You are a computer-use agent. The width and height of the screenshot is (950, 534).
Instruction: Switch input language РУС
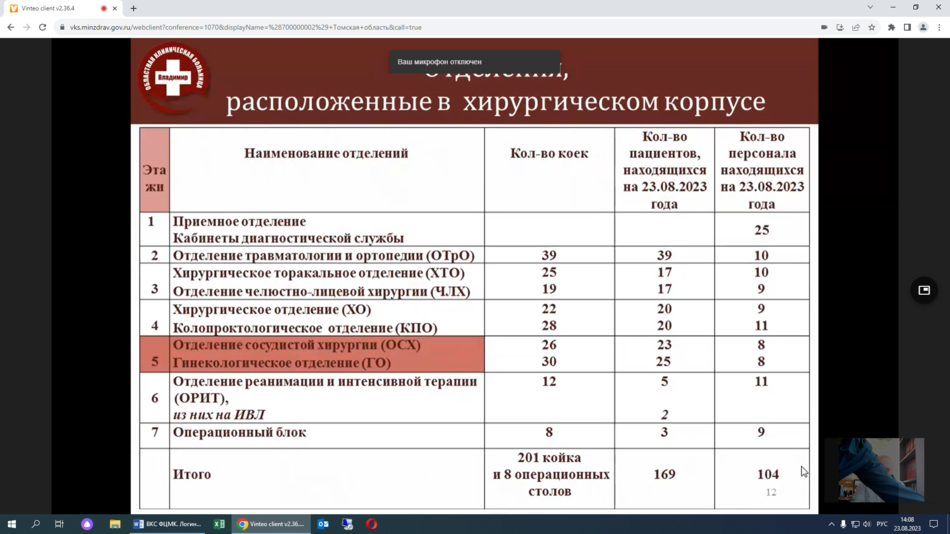882,524
